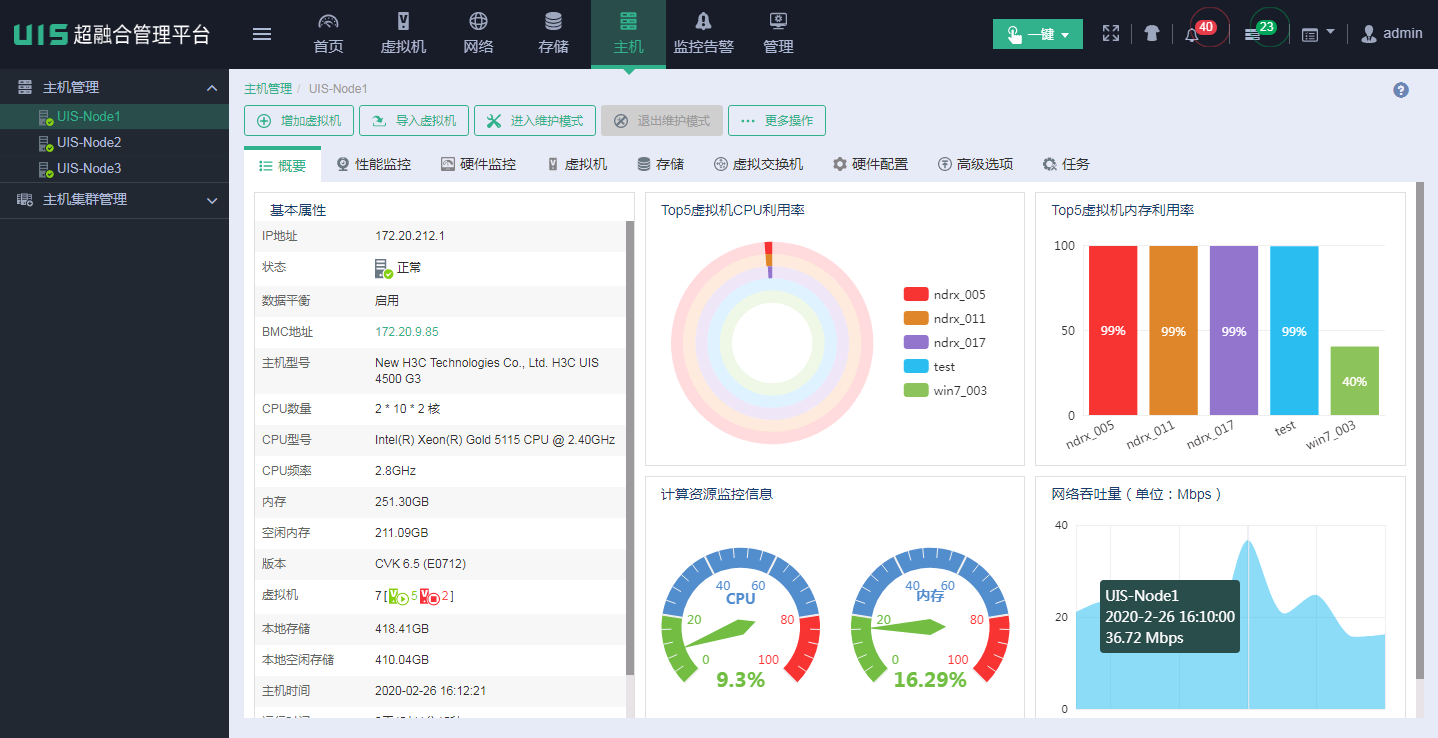This screenshot has height=738, width=1438.
Task: Click the version value CVK 6.5 (E0712)
Action: pos(420,564)
